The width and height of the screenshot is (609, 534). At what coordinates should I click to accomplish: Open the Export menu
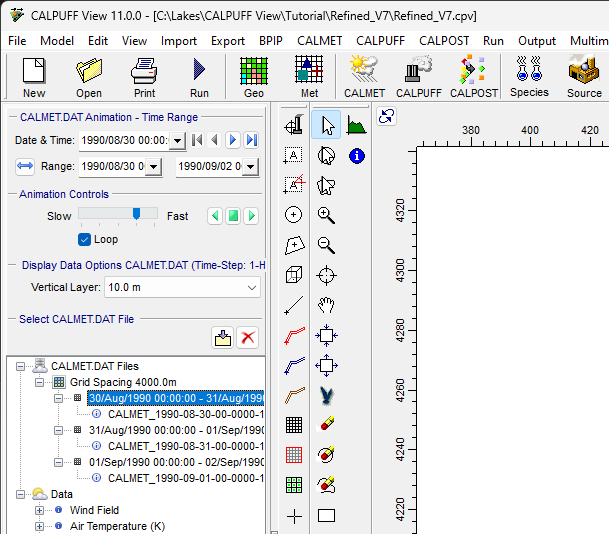[x=228, y=41]
